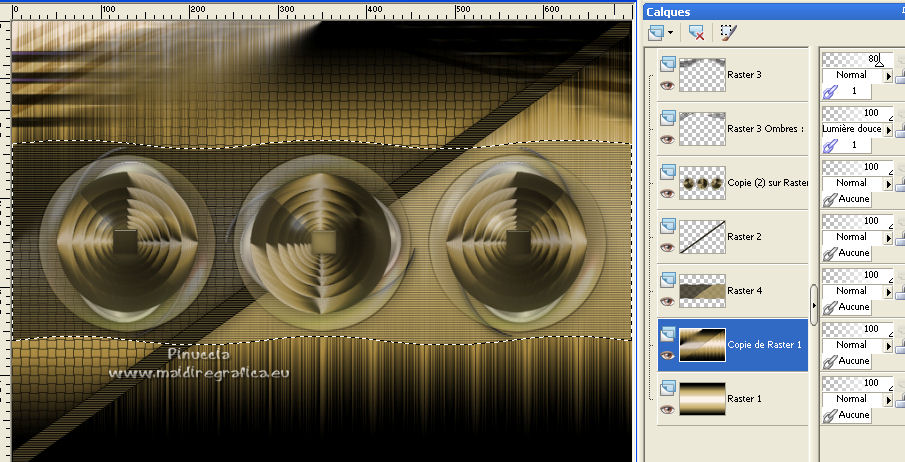Click the link chain icon of Raster 3
The width and height of the screenshot is (905, 462).
click(x=828, y=90)
